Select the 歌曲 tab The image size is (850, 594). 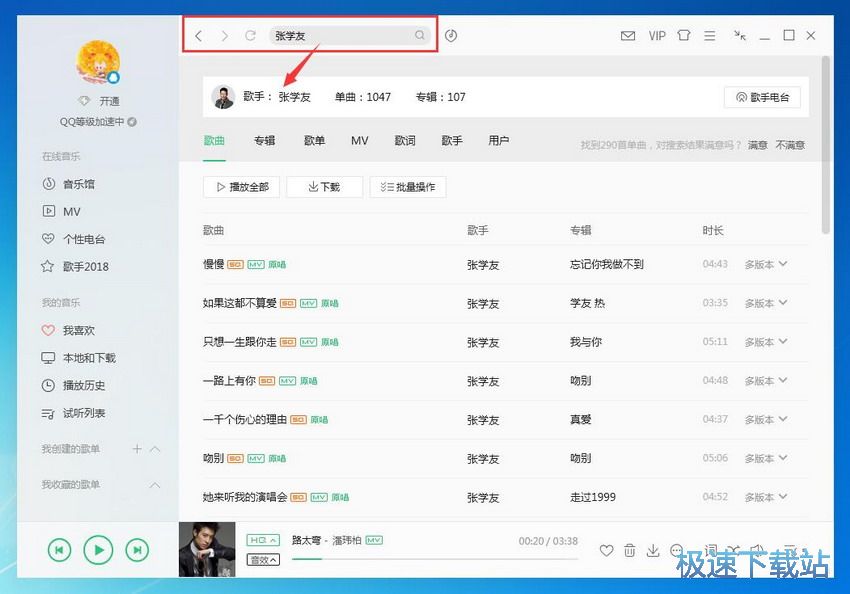point(214,141)
